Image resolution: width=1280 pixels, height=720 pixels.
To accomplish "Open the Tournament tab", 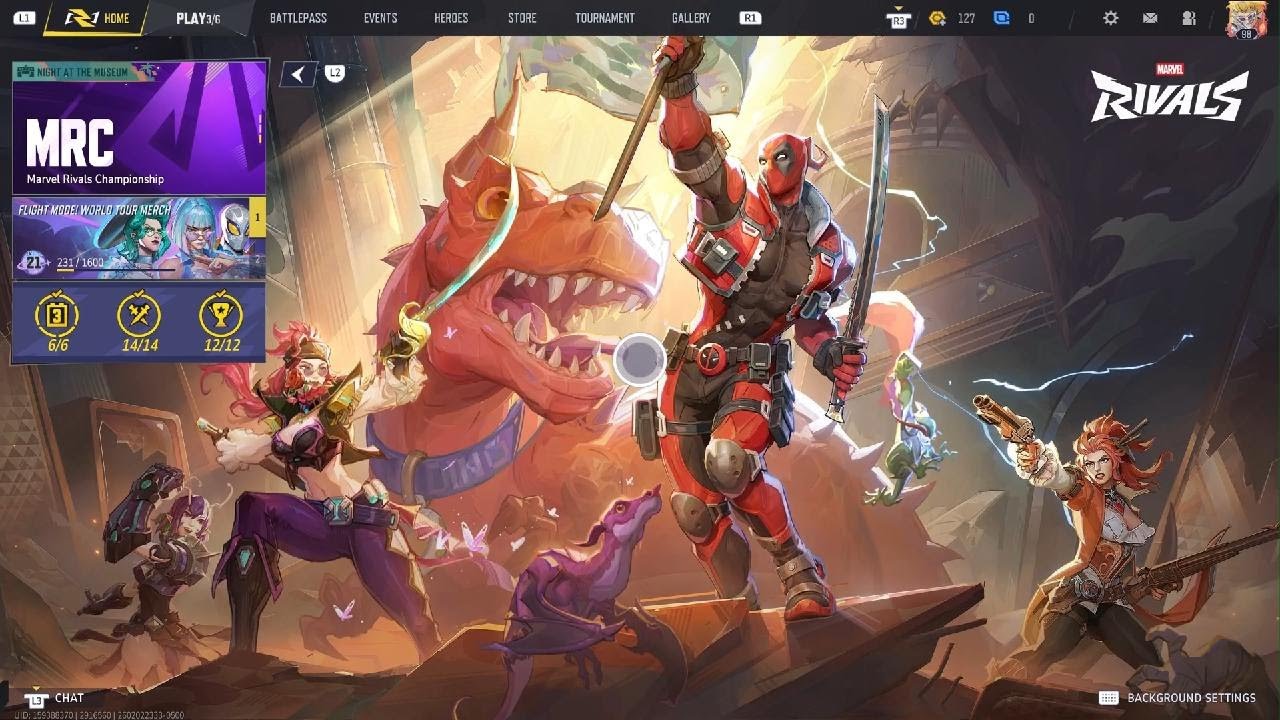I will pos(605,18).
